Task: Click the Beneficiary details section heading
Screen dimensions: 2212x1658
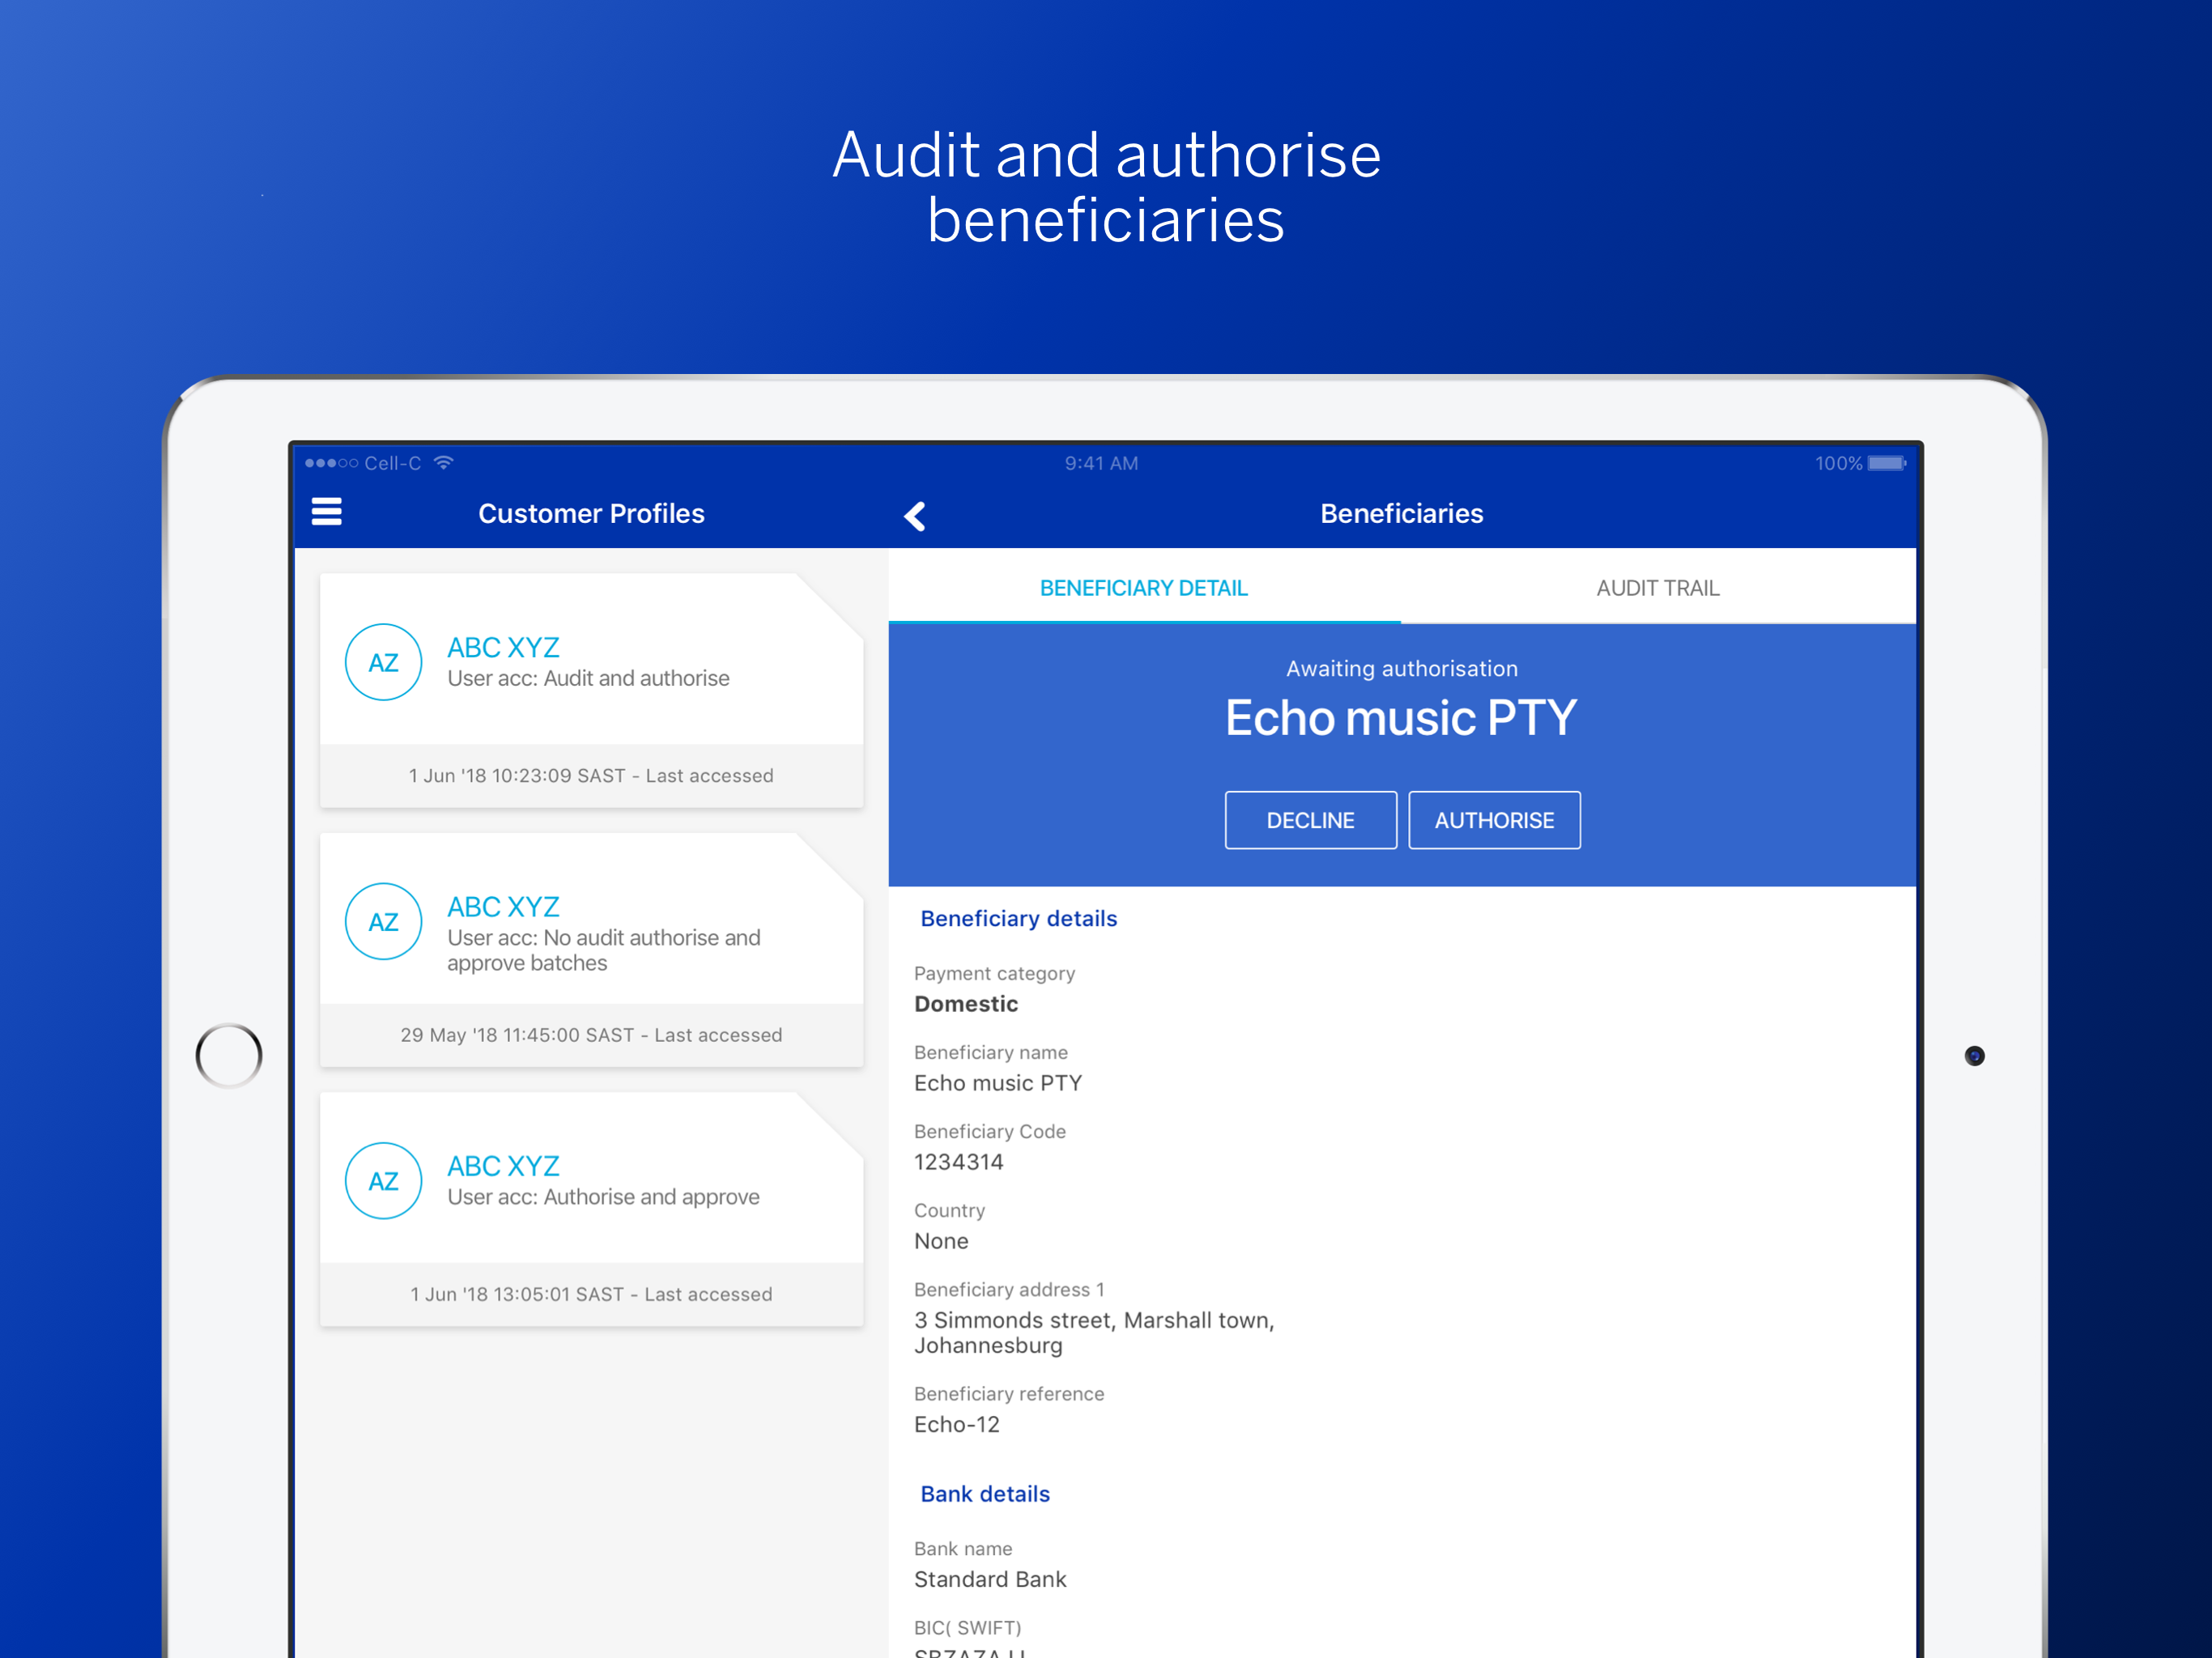Action: point(1018,918)
